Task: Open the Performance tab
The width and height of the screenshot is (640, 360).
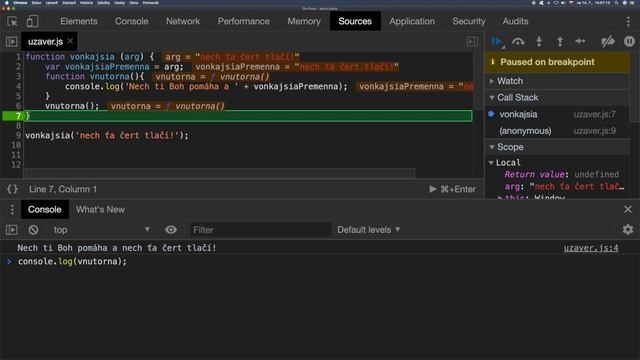Action: 244,21
